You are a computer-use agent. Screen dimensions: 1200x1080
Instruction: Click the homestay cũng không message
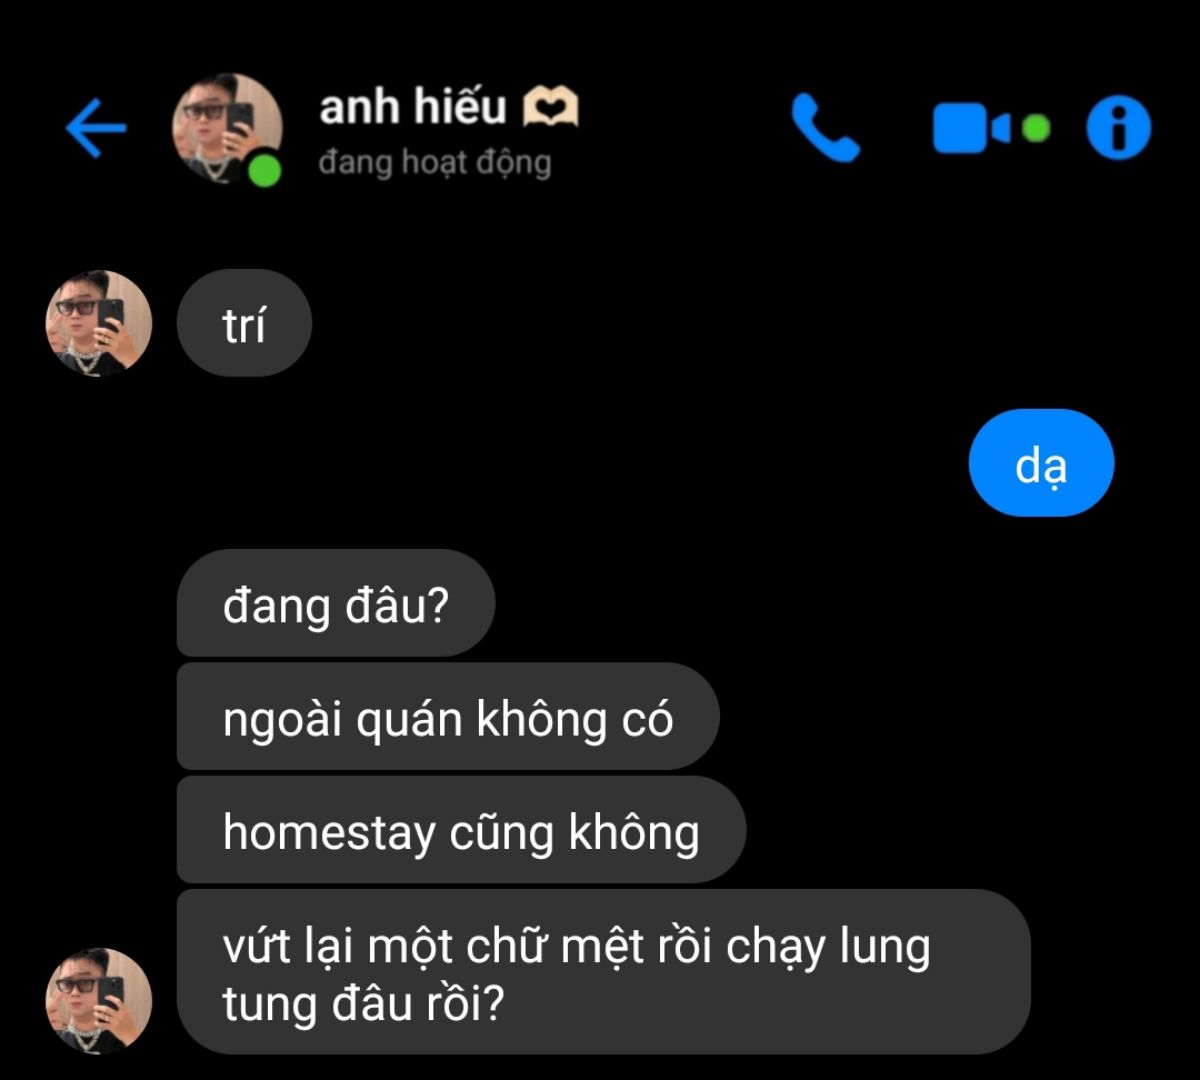click(x=461, y=830)
